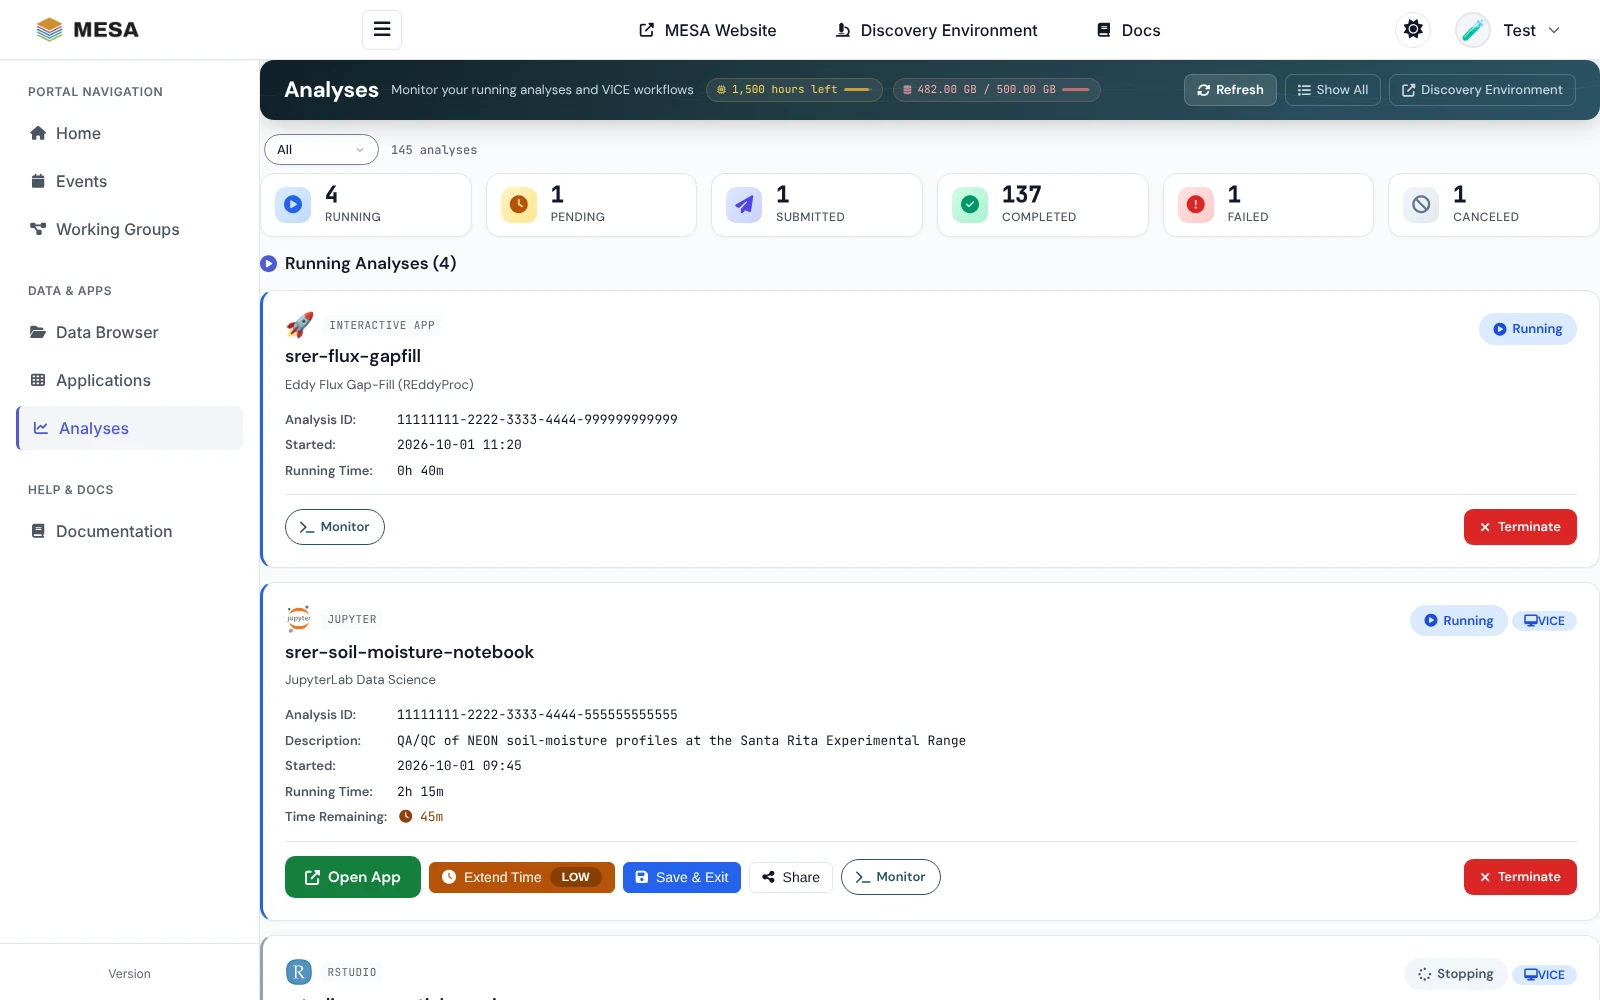Open the Test user avatar
Viewport: 1600px width, 1000px height.
(1473, 30)
